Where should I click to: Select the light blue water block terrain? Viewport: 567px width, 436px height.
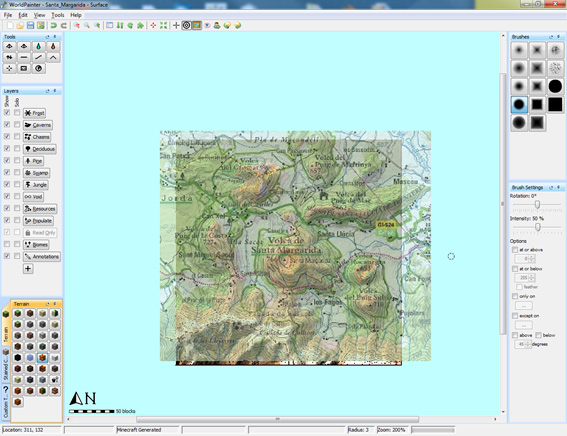click(x=30, y=358)
